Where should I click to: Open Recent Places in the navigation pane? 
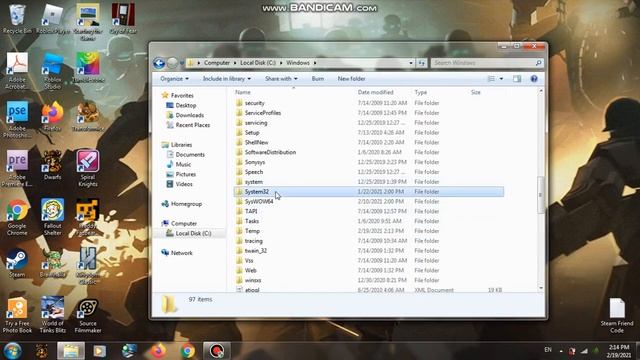[x=188, y=125]
